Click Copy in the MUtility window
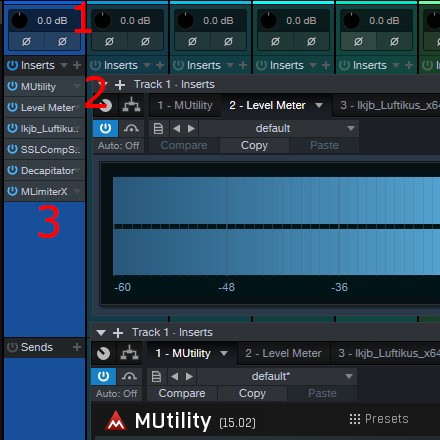The image size is (440, 440). tap(252, 393)
